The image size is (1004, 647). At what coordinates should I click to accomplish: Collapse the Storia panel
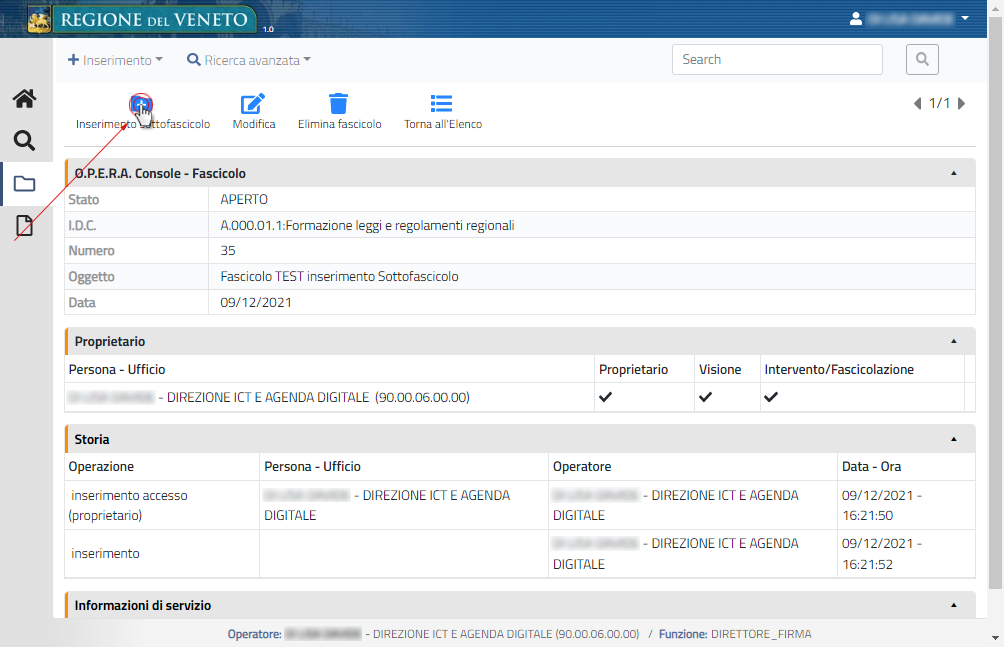[953, 439]
